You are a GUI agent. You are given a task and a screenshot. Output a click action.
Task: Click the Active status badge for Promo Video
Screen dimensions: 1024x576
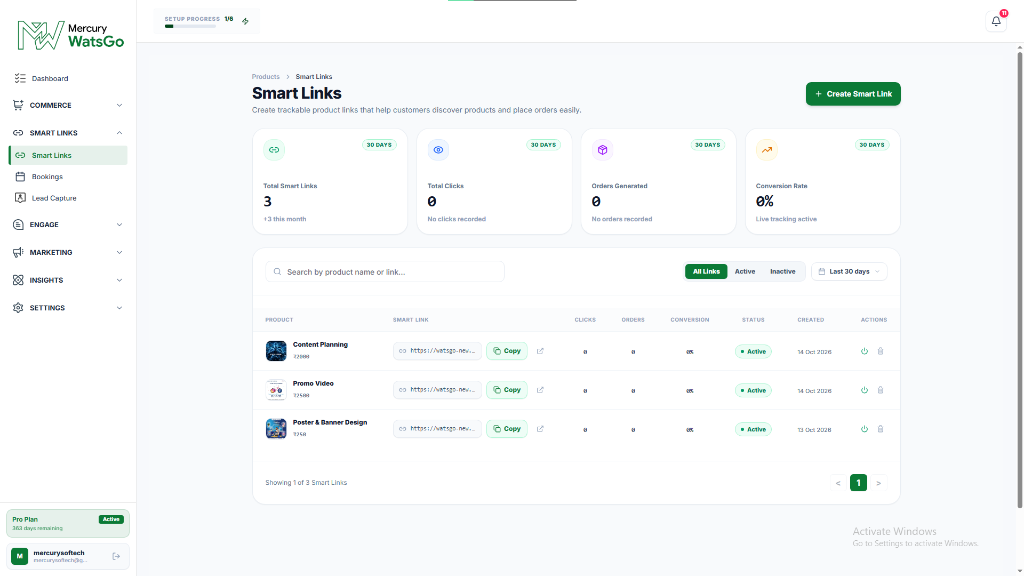click(x=753, y=391)
